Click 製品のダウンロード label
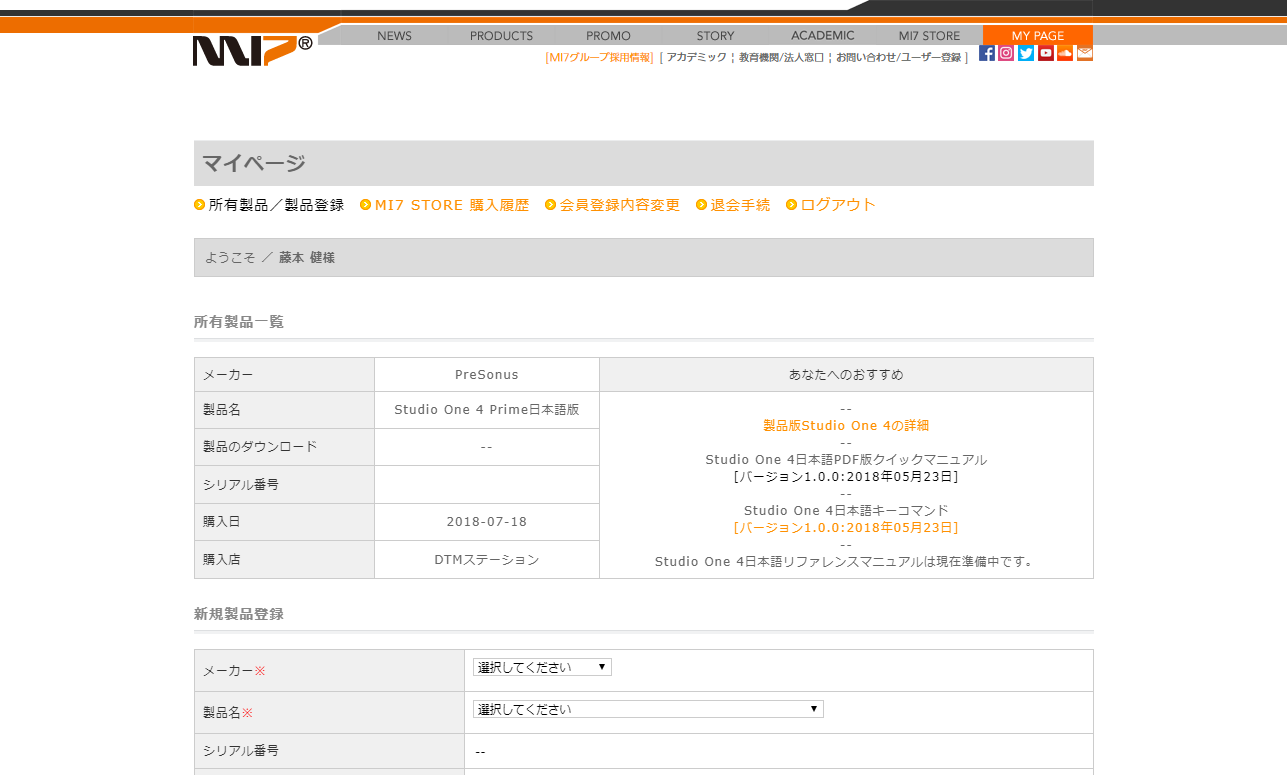This screenshot has height=775, width=1287. coord(260,447)
